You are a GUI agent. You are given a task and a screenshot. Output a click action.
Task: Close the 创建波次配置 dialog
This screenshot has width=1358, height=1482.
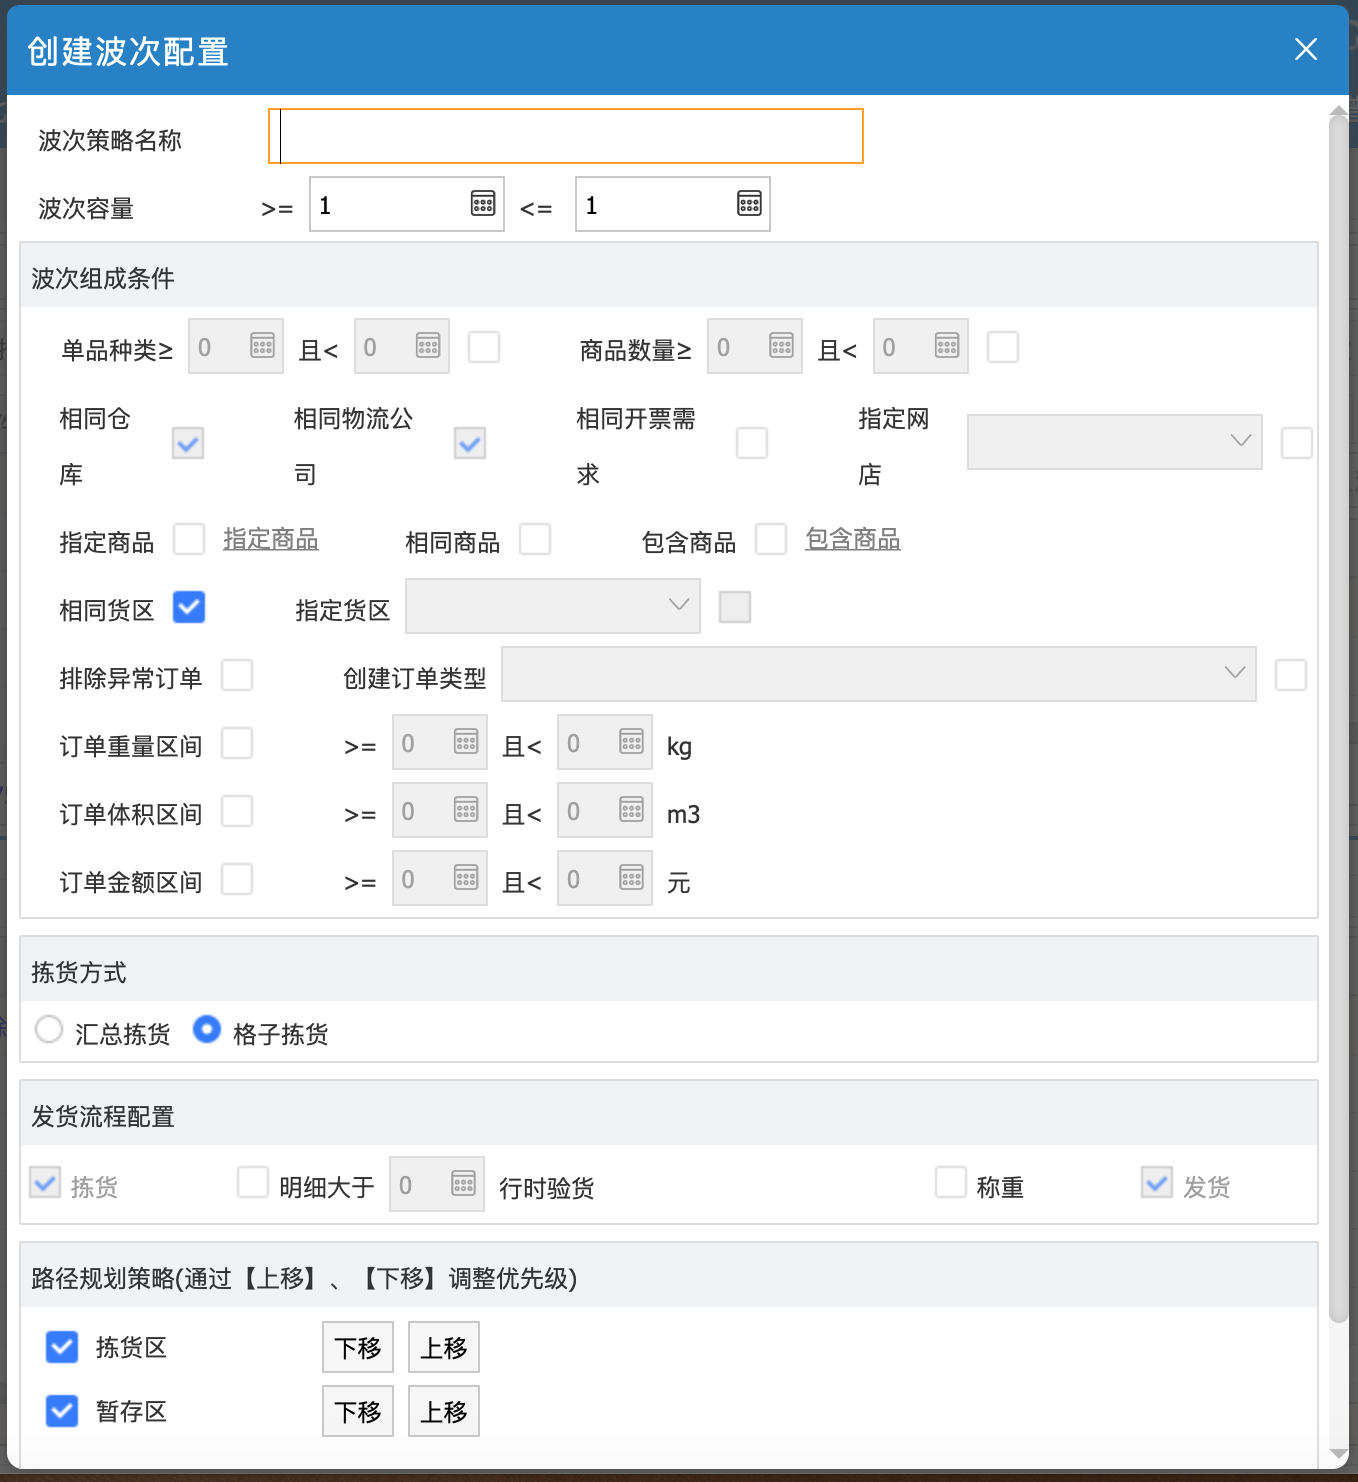coord(1305,49)
